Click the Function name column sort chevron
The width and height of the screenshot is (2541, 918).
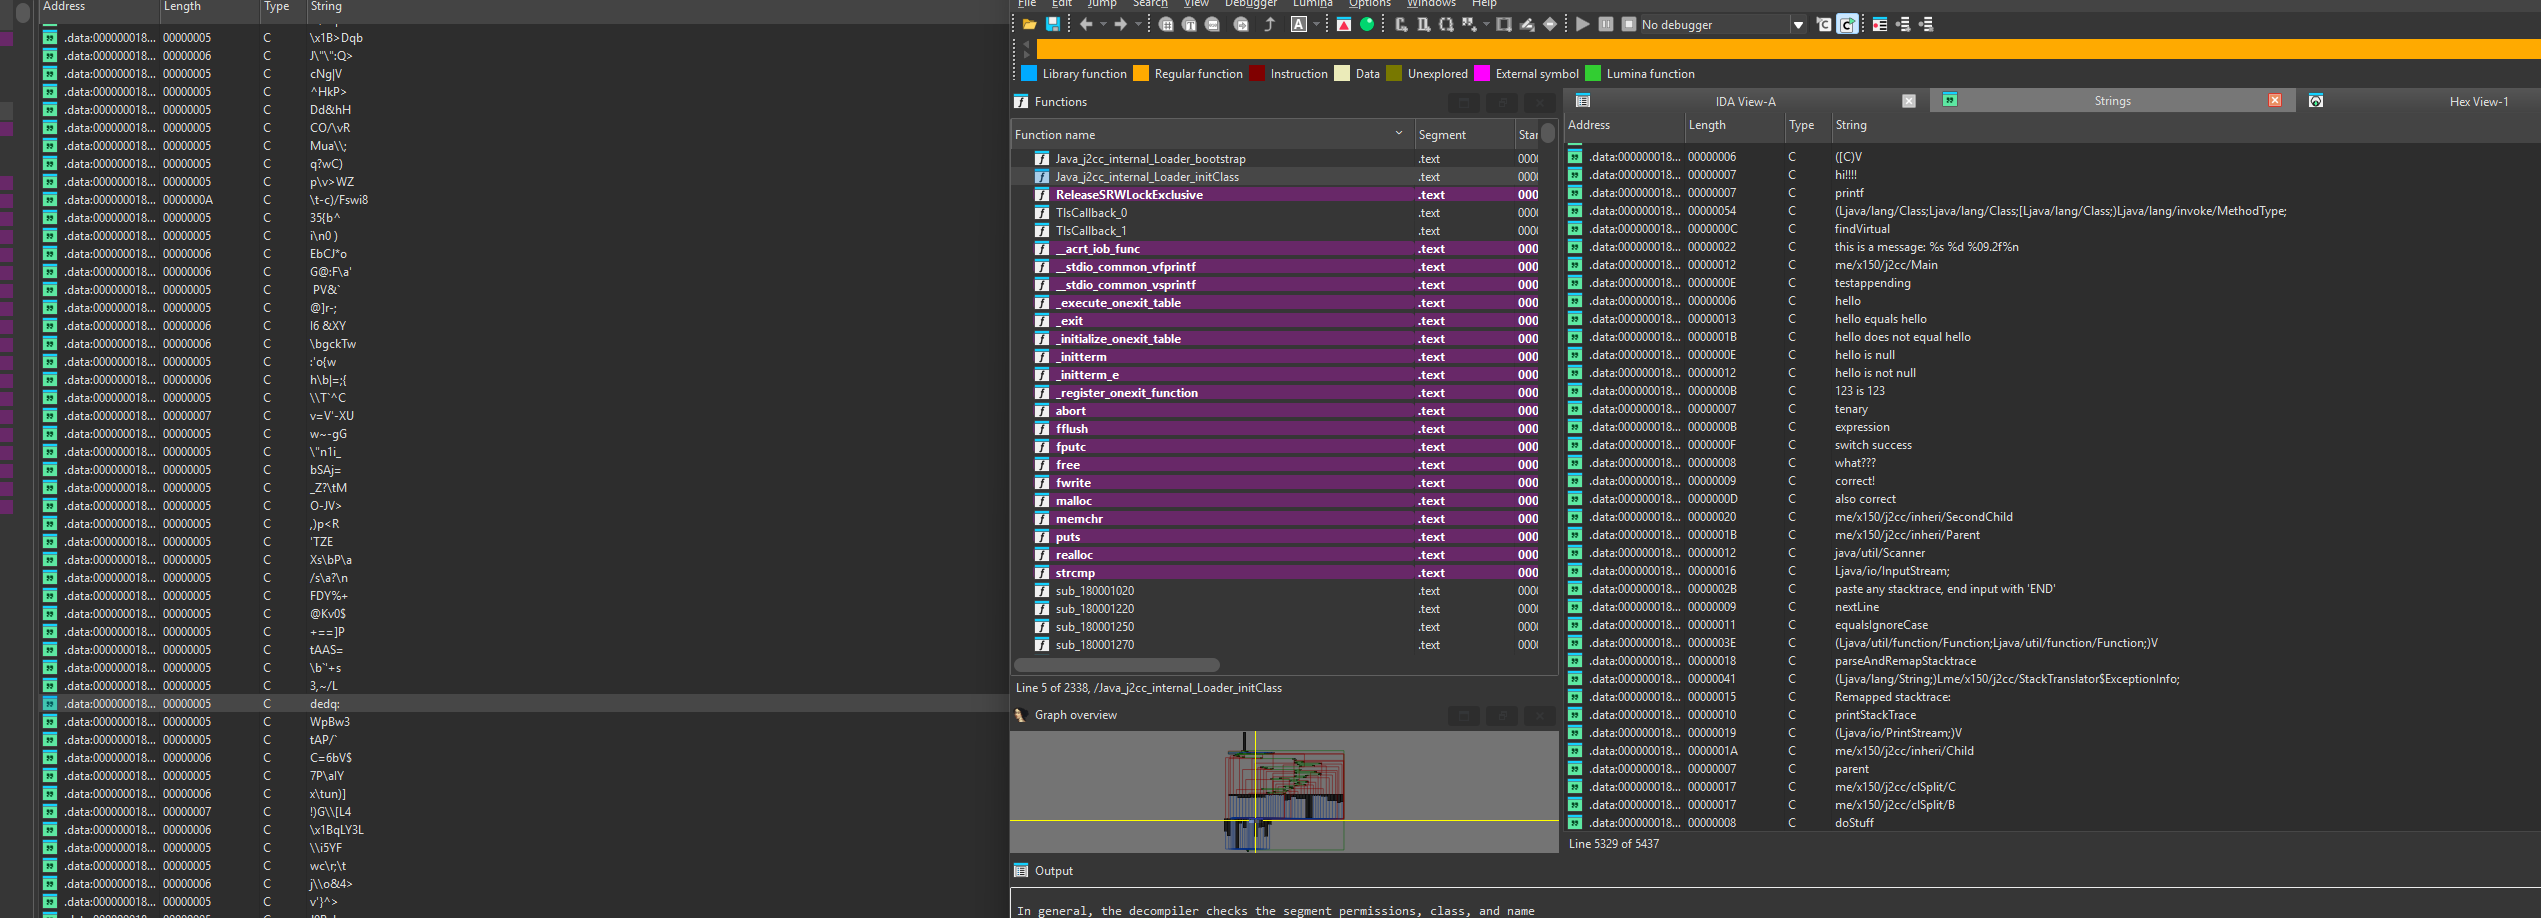coord(1398,134)
